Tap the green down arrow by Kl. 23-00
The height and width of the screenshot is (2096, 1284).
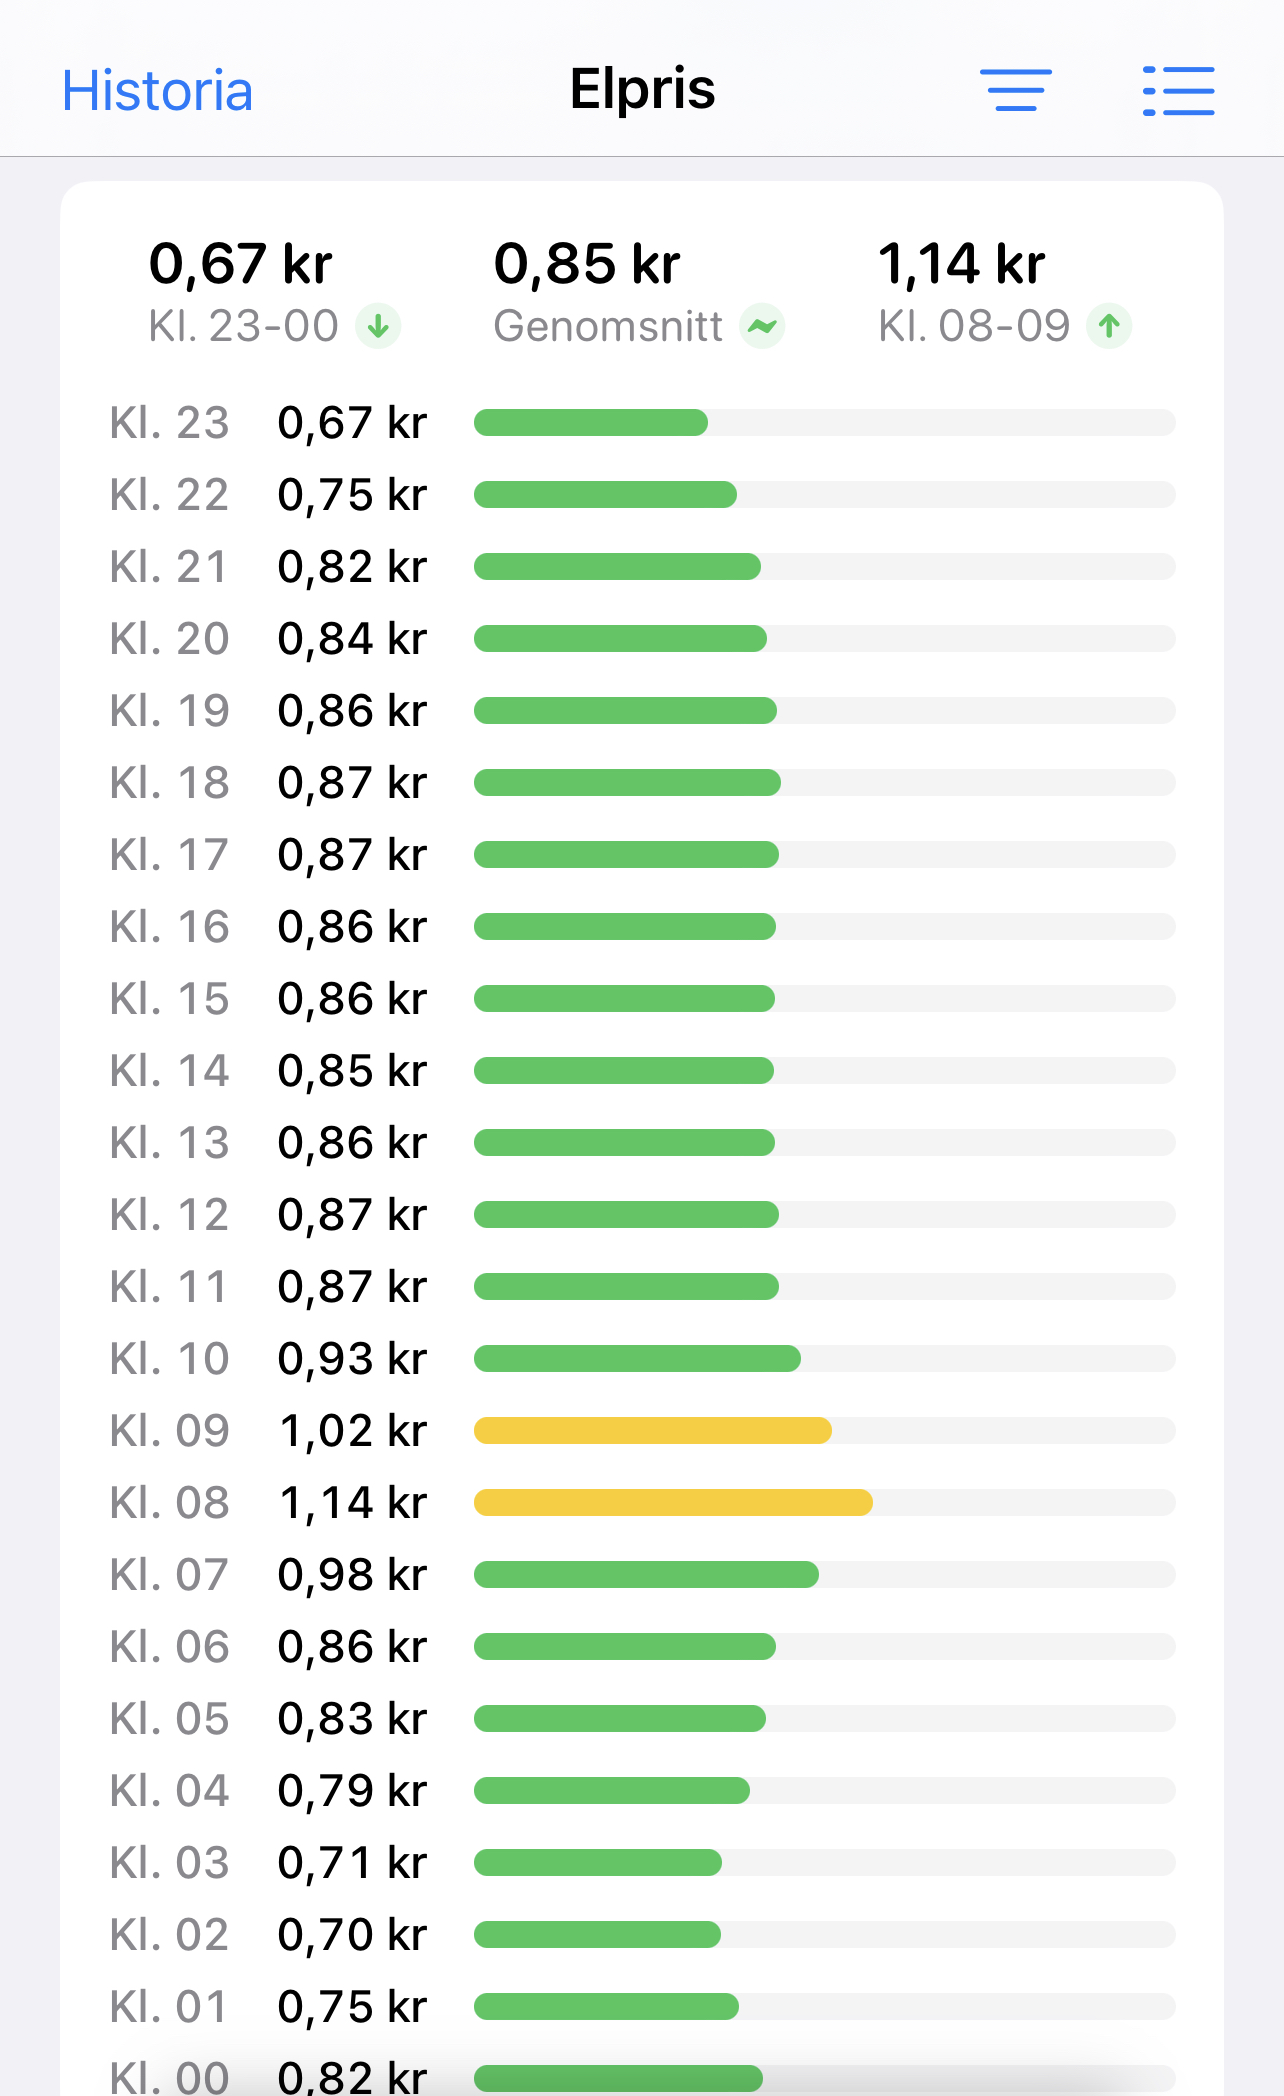tap(379, 326)
